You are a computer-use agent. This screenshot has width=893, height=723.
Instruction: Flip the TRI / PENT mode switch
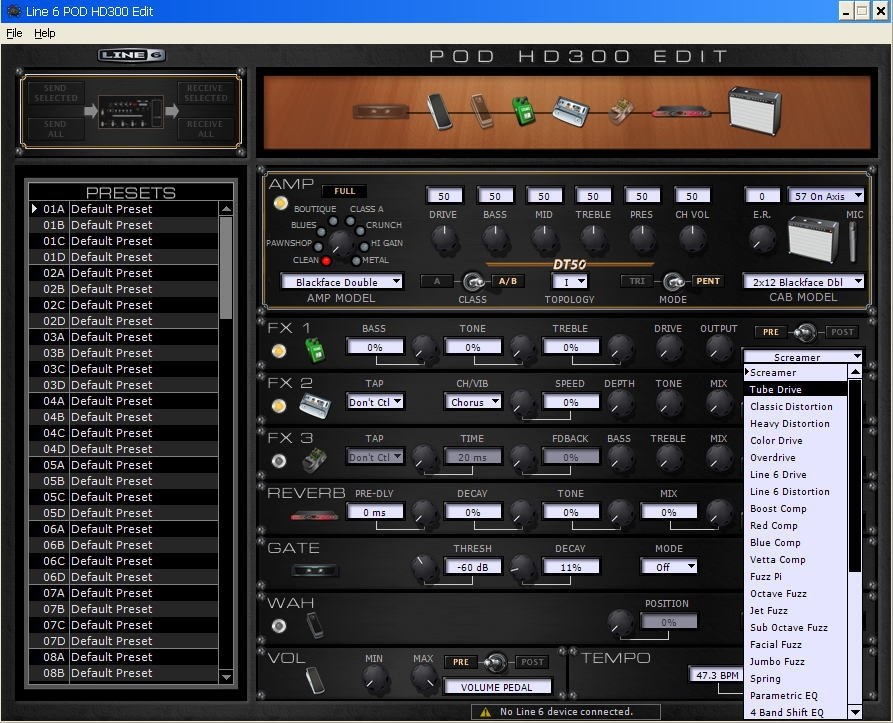click(673, 281)
